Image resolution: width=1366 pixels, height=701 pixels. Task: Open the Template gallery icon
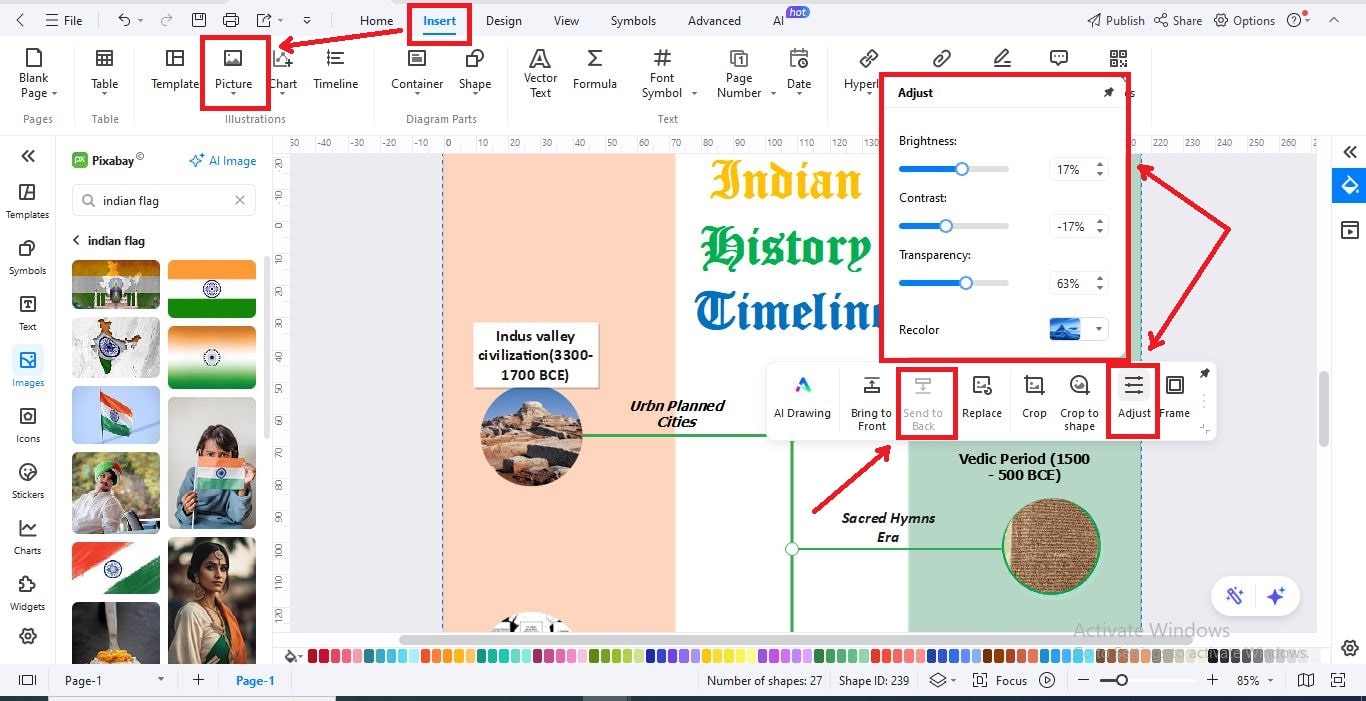click(x=175, y=70)
